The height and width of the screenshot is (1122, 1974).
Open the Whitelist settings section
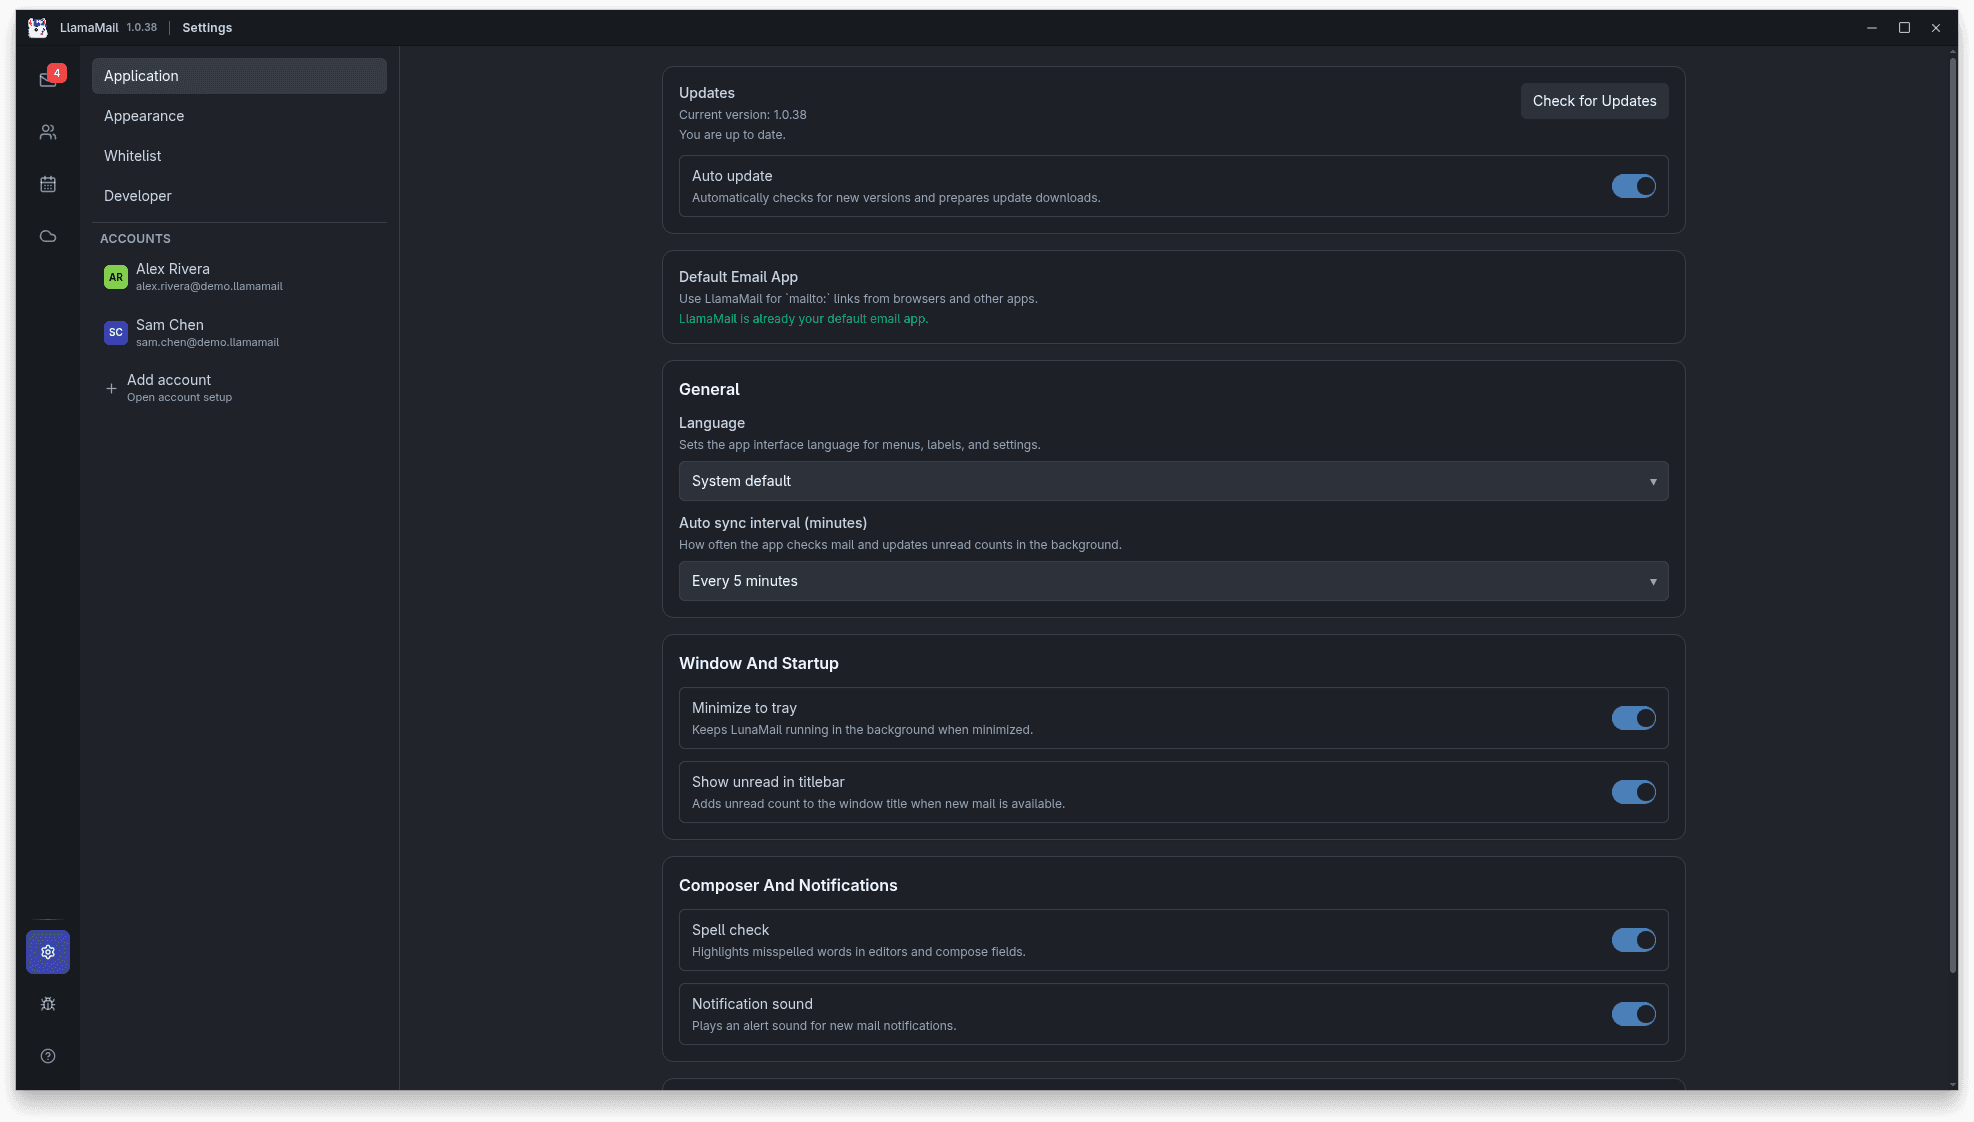(132, 156)
